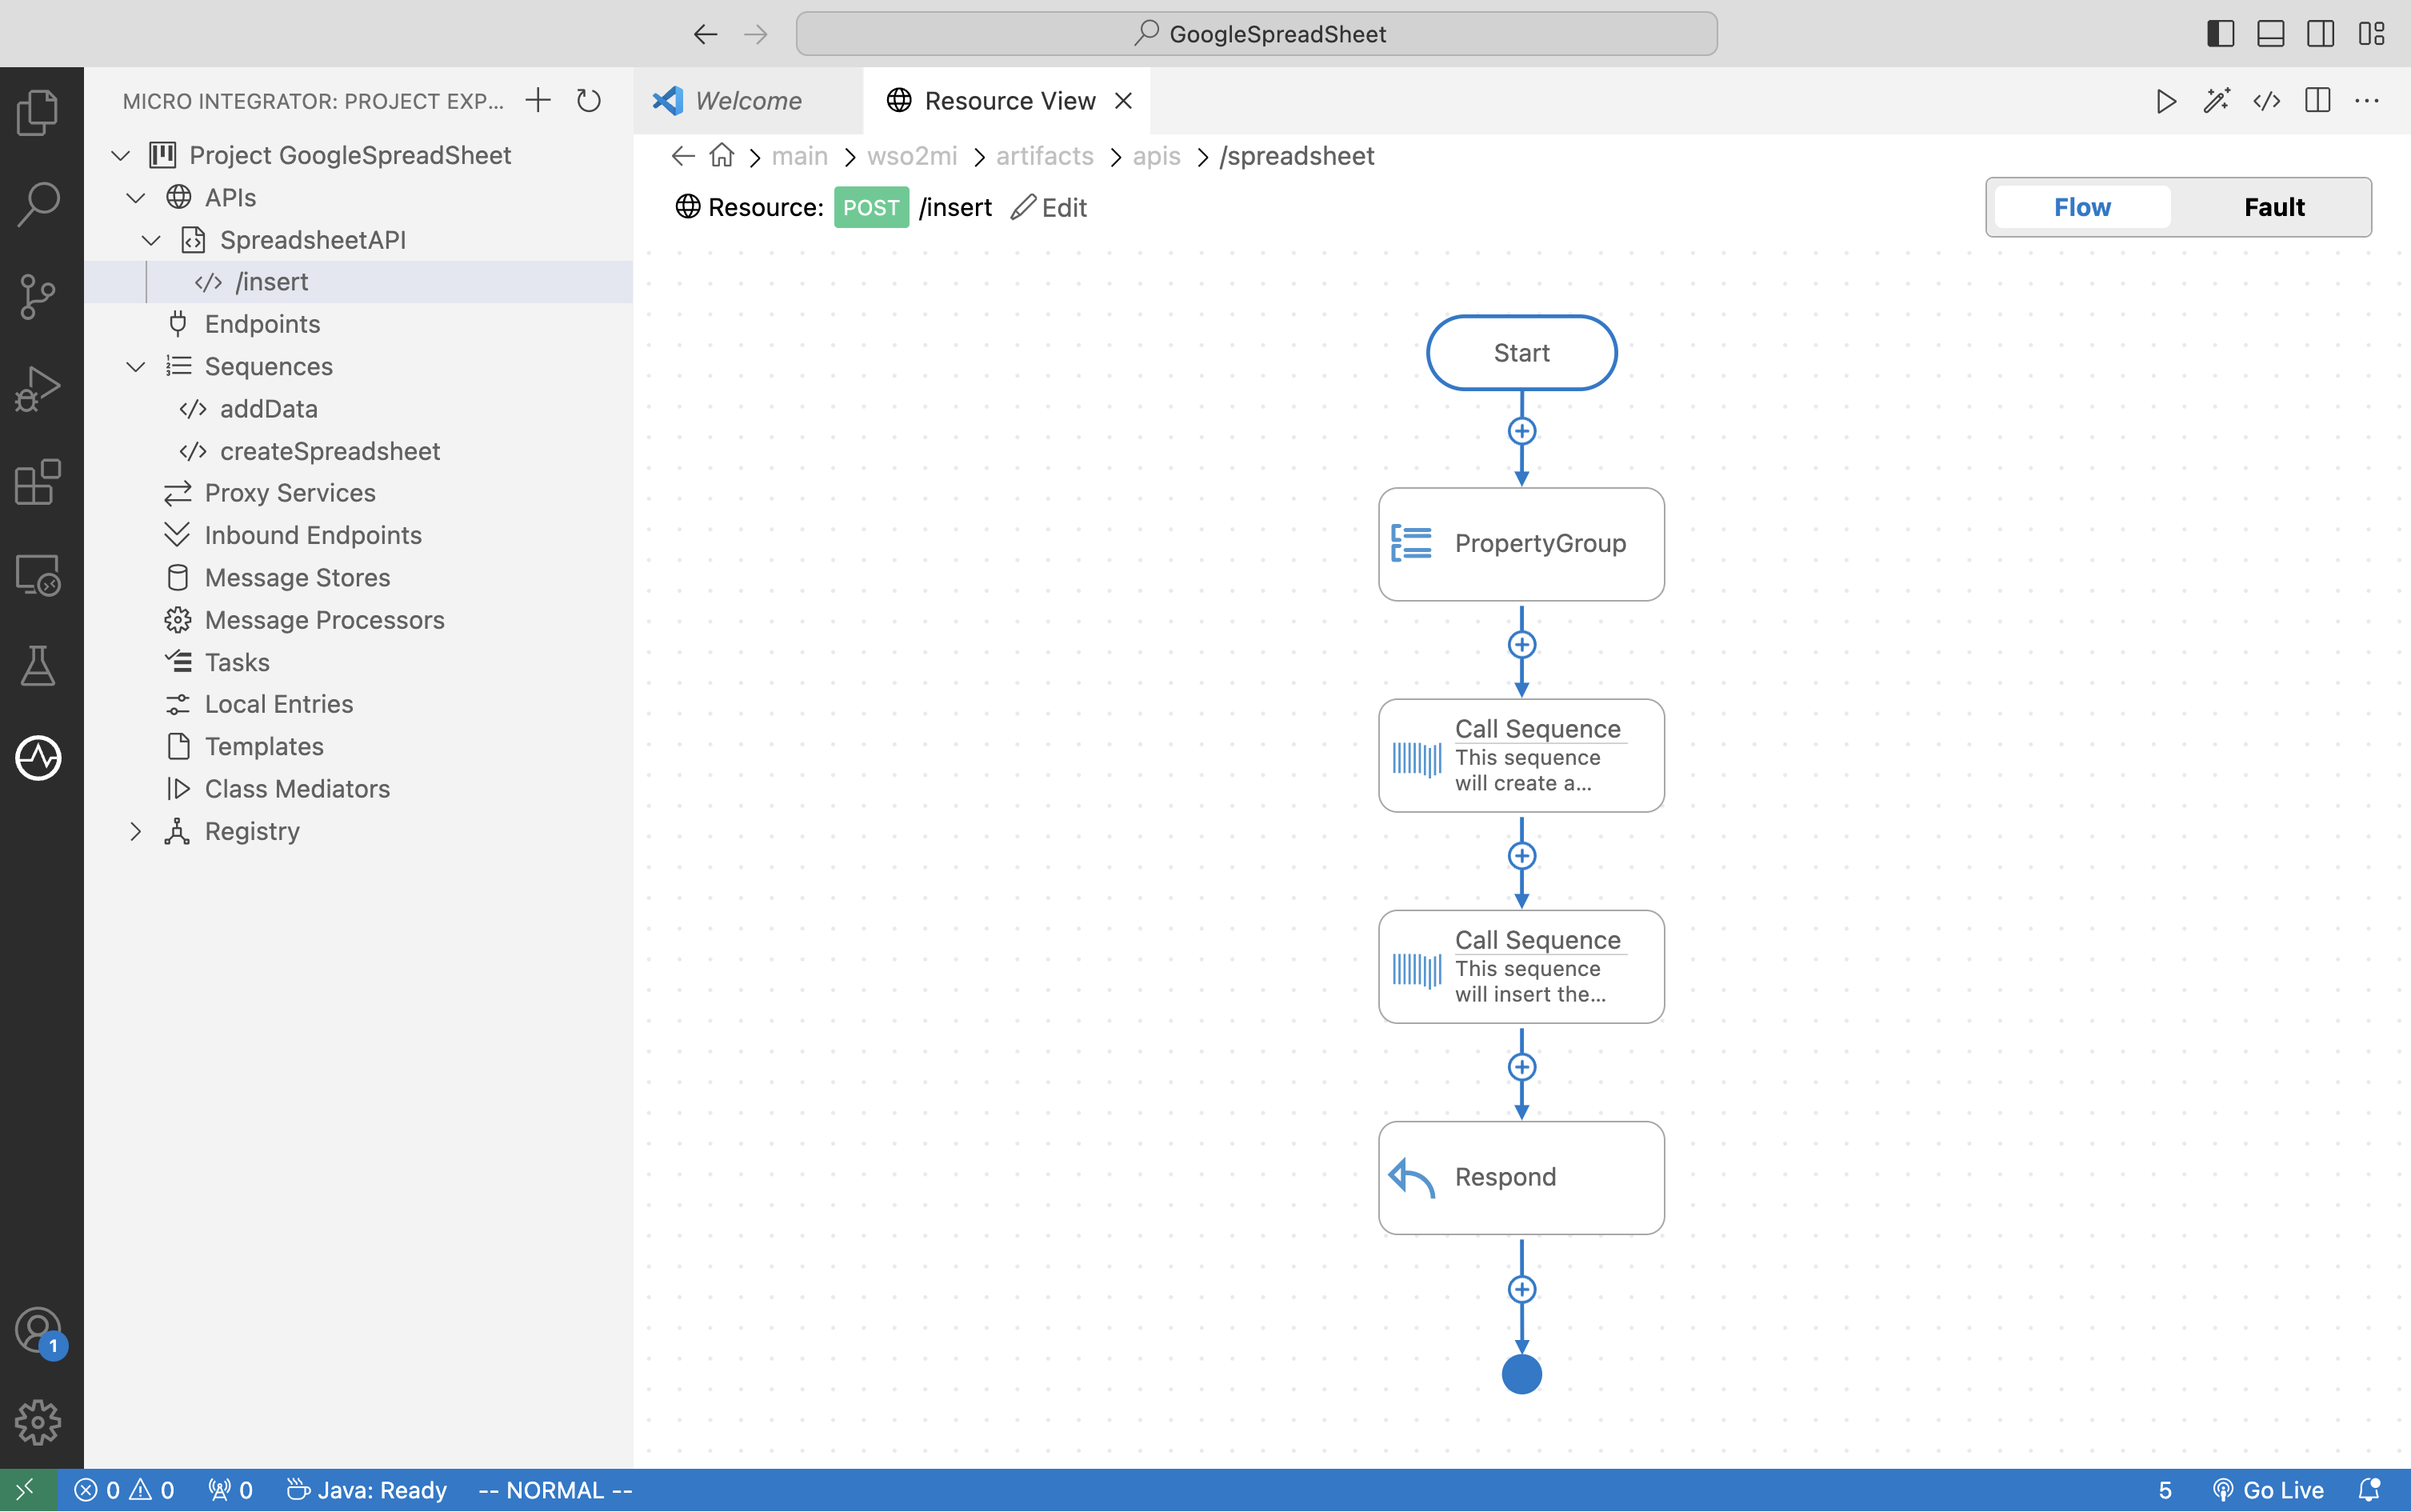Screen dimensions: 2411x1512
Task: Click the main breadcrumb
Action: (x=799, y=156)
